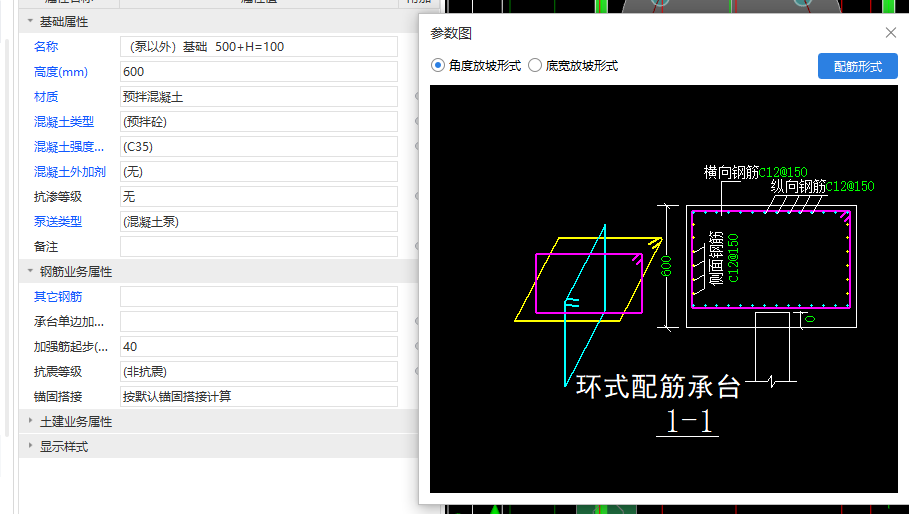Edit 横向钢筋 value C12@150 in diagram
The image size is (909, 514).
pyautogui.click(x=783, y=172)
